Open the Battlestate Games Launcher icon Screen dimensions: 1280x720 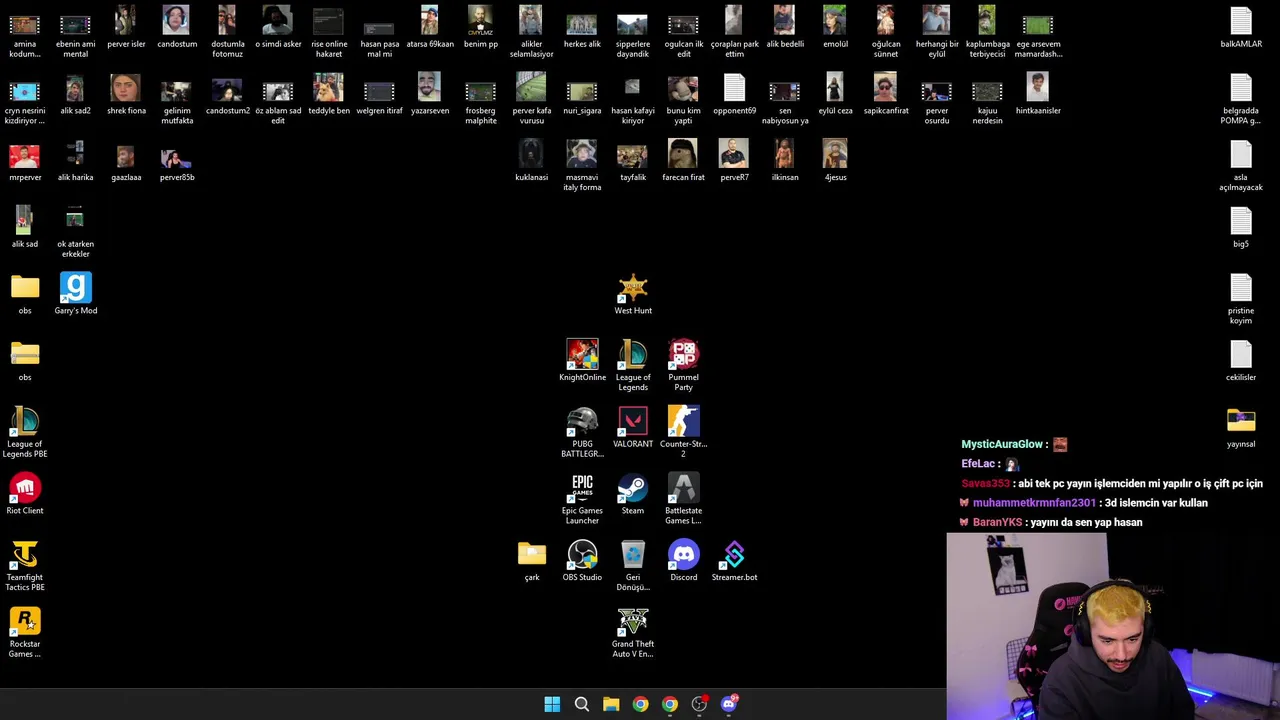683,499
